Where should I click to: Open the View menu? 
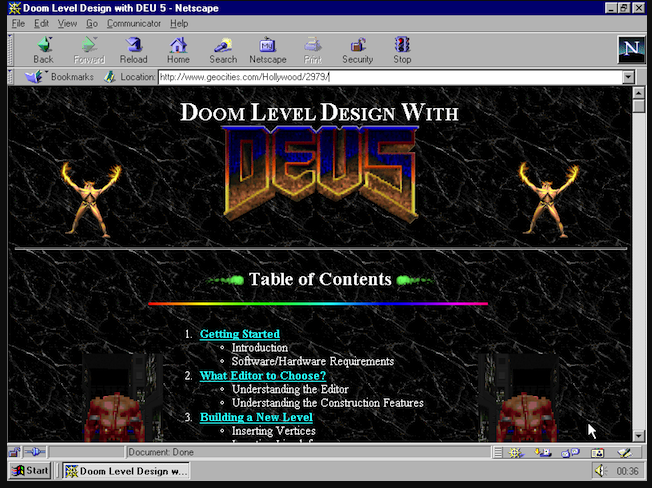67,24
